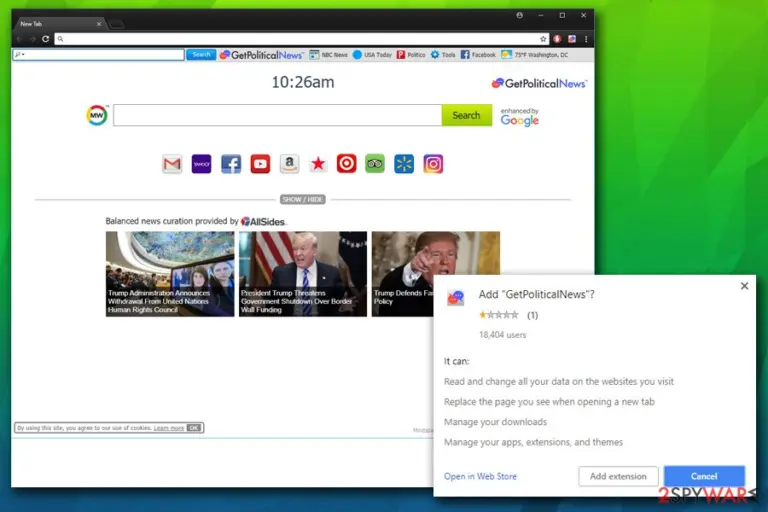Open the Gmail shortcut icon
Image resolution: width=768 pixels, height=512 pixels.
[172, 164]
